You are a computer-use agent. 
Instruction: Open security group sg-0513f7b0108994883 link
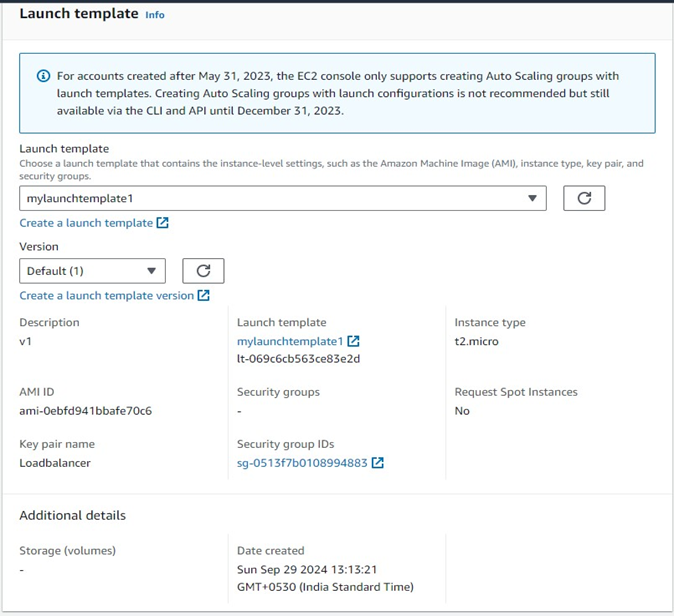click(x=302, y=463)
